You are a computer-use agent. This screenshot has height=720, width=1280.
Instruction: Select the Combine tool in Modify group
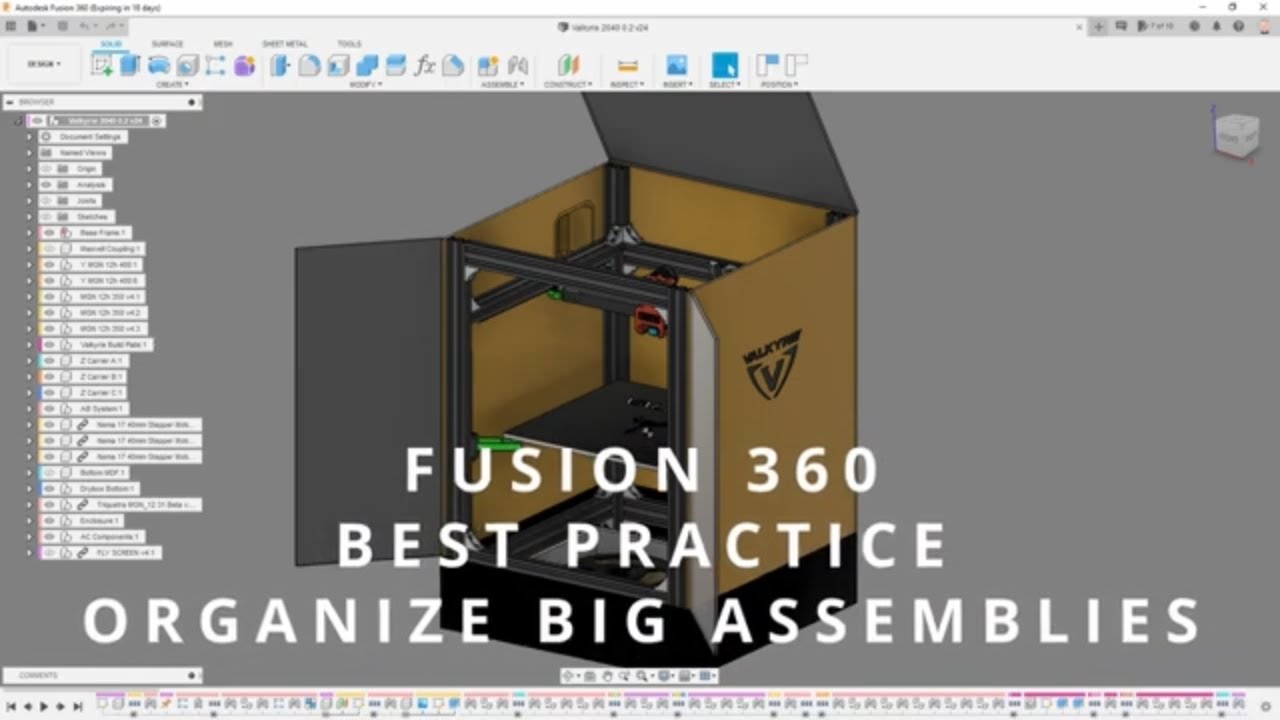click(x=367, y=65)
